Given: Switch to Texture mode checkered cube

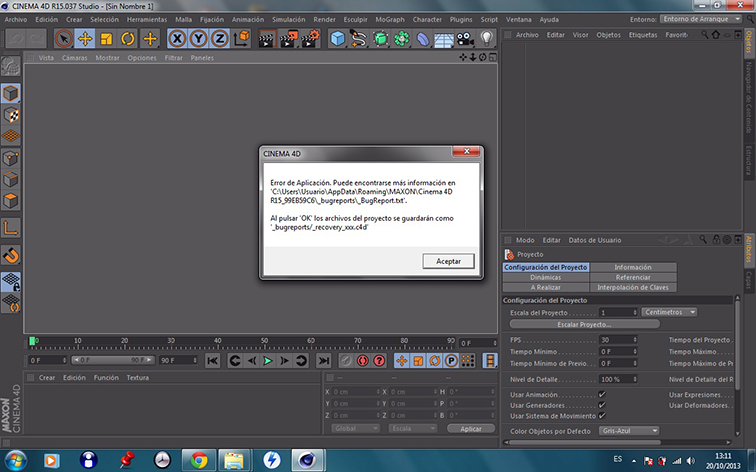Looking at the screenshot, I should (x=11, y=115).
